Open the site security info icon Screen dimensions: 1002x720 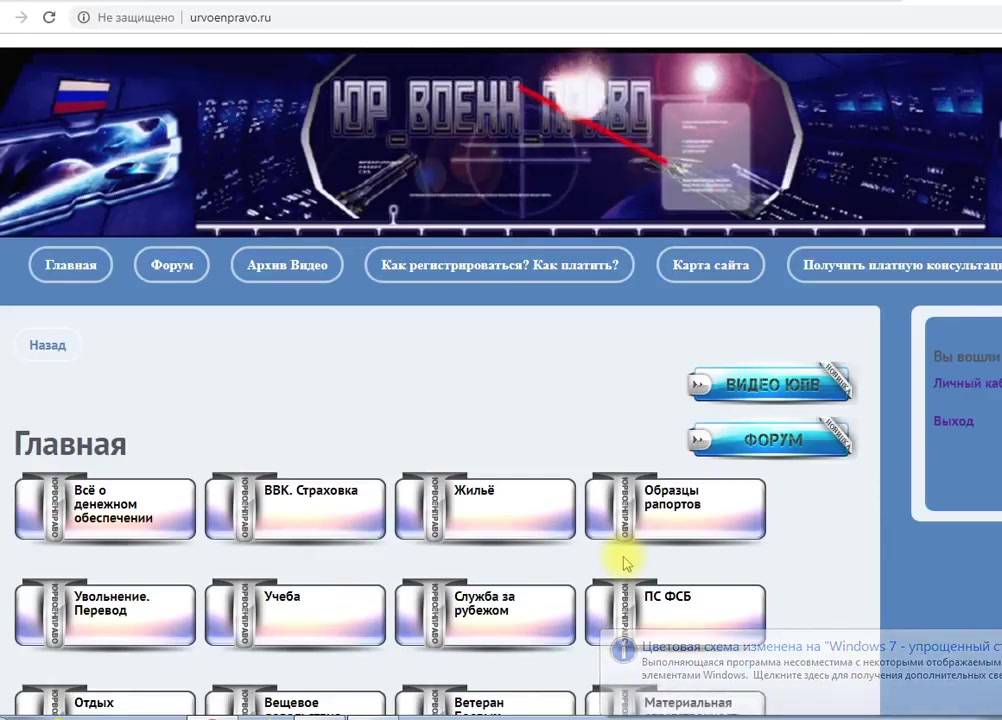(84, 17)
